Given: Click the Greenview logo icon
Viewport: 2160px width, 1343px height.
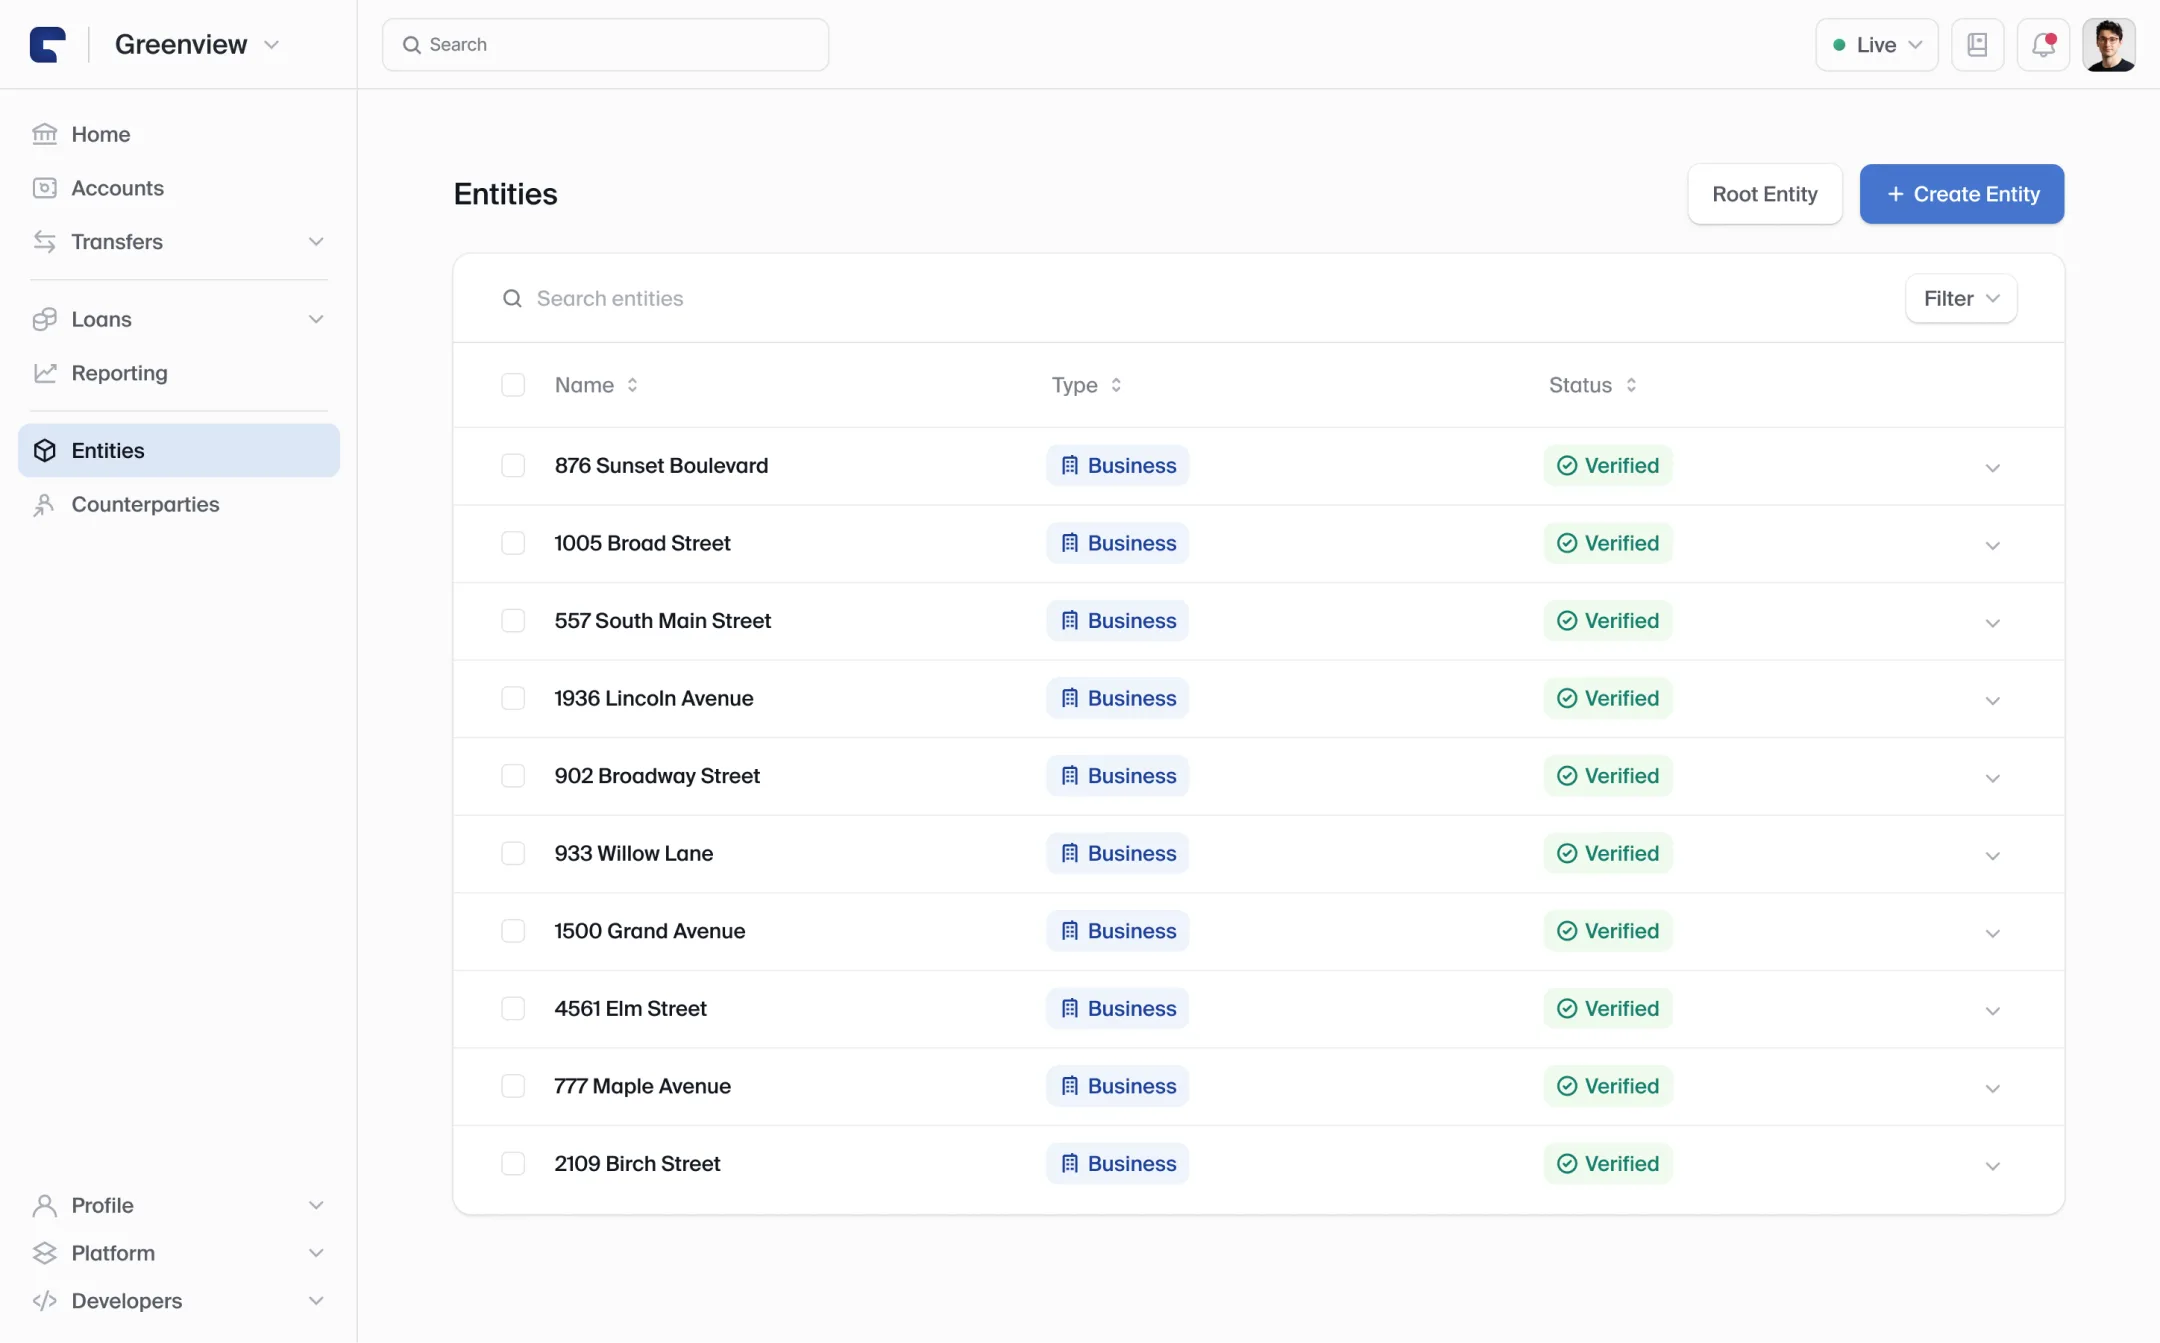Looking at the screenshot, I should coord(48,44).
